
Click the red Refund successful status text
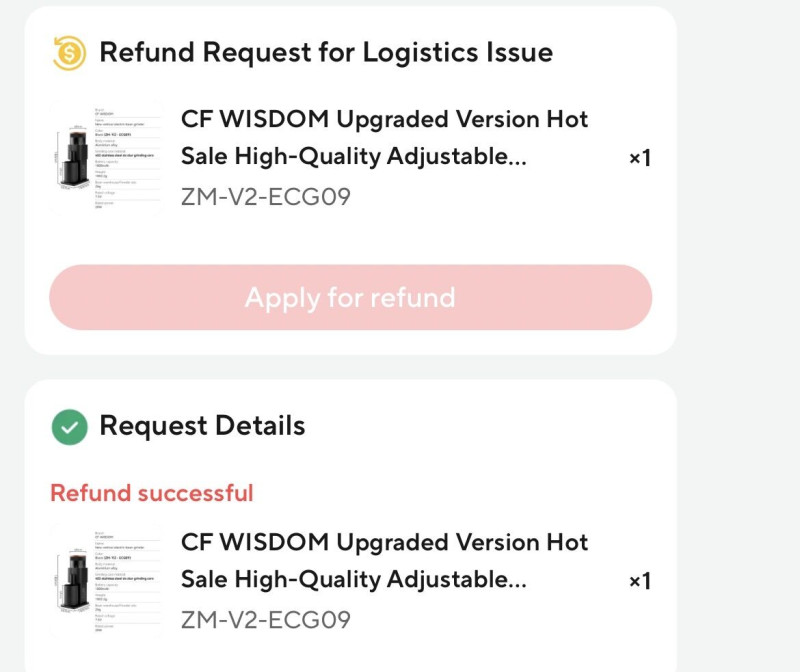click(152, 493)
